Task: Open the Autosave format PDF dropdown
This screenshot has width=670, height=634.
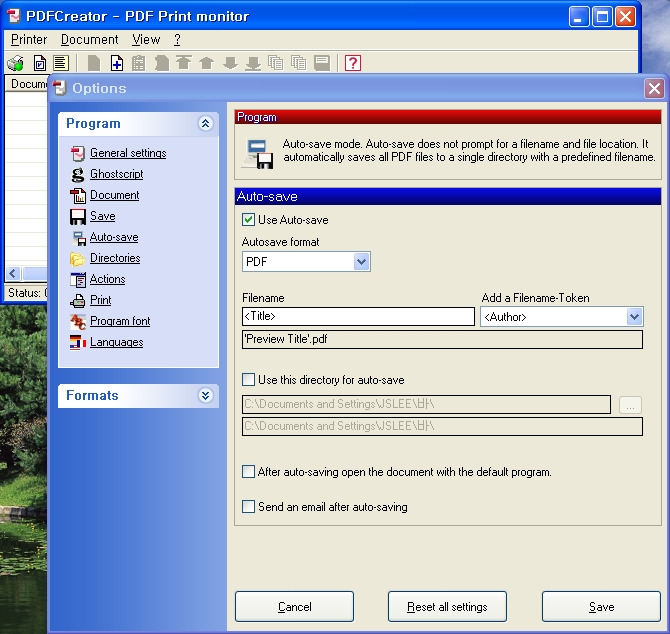Action: tap(361, 262)
